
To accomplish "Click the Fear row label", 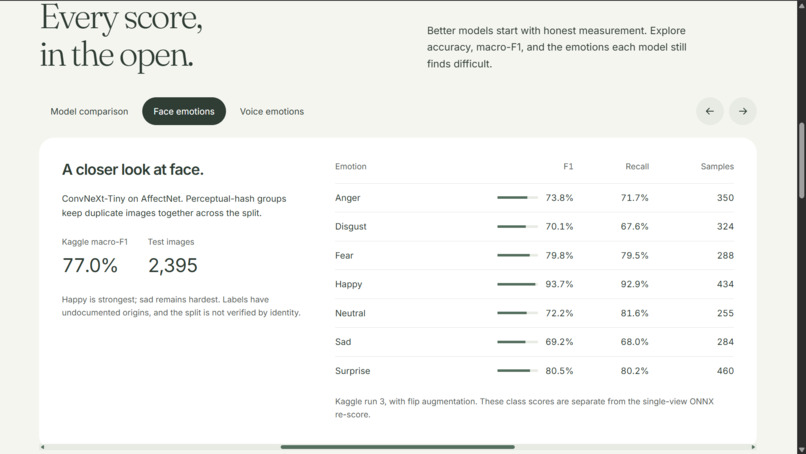I will click(344, 256).
